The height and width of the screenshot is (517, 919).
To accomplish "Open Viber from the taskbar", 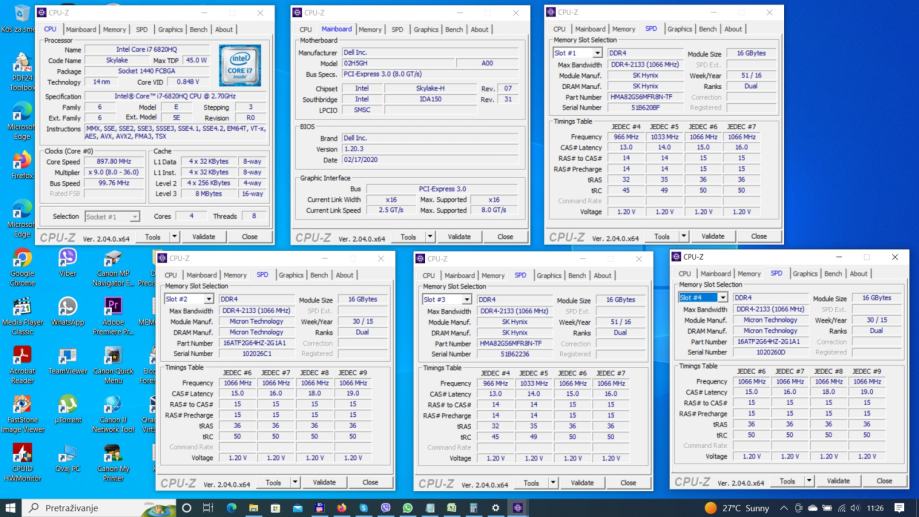I will [385, 508].
